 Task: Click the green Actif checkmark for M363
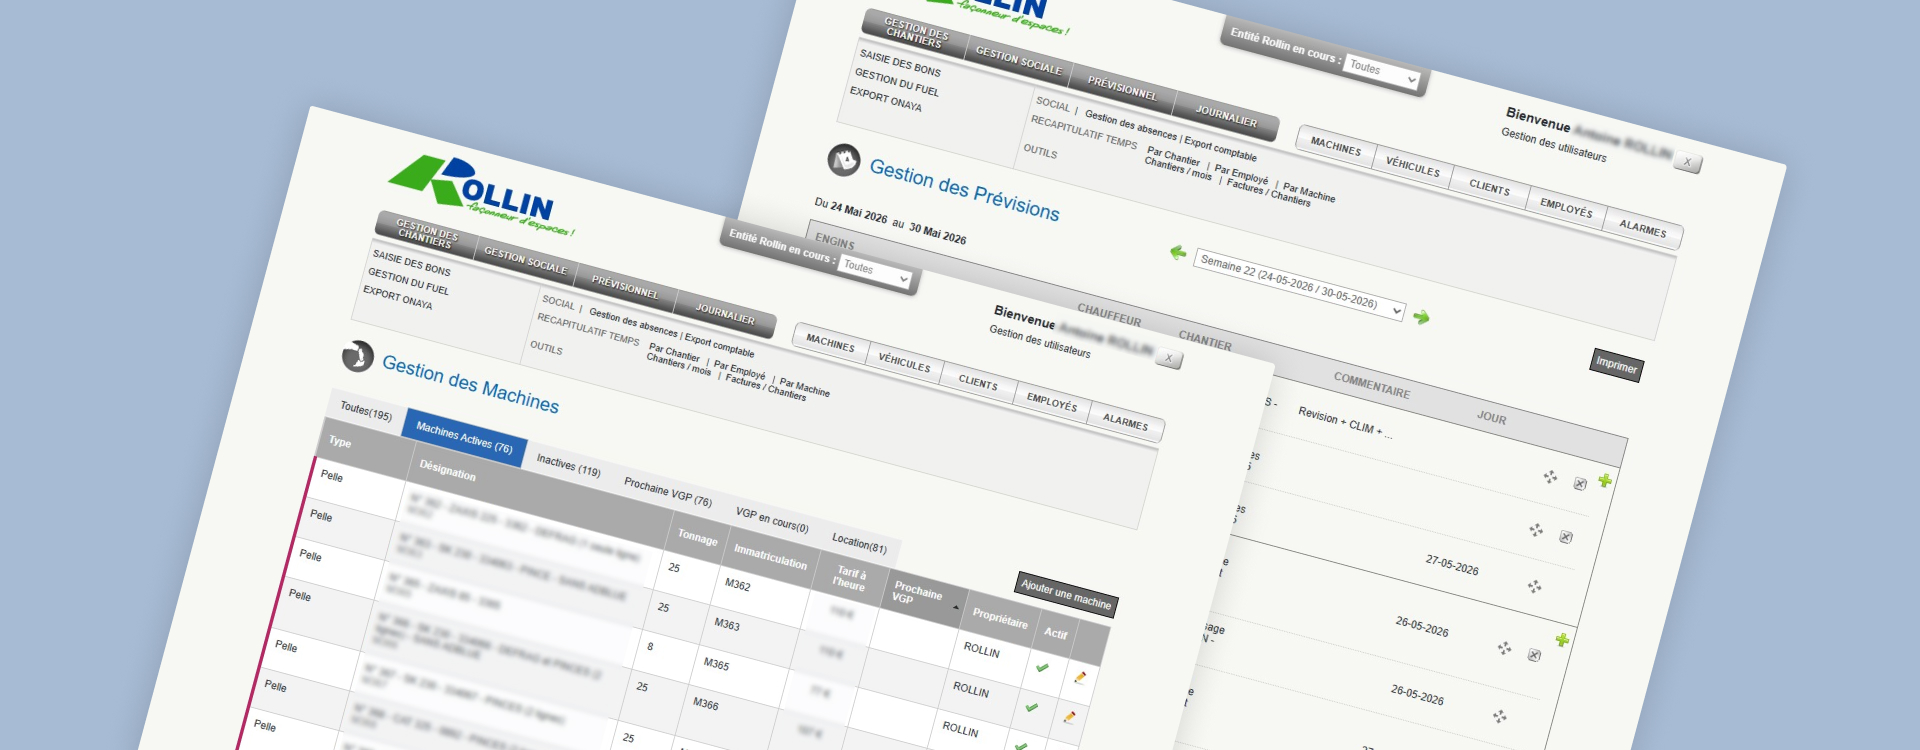pos(1031,707)
